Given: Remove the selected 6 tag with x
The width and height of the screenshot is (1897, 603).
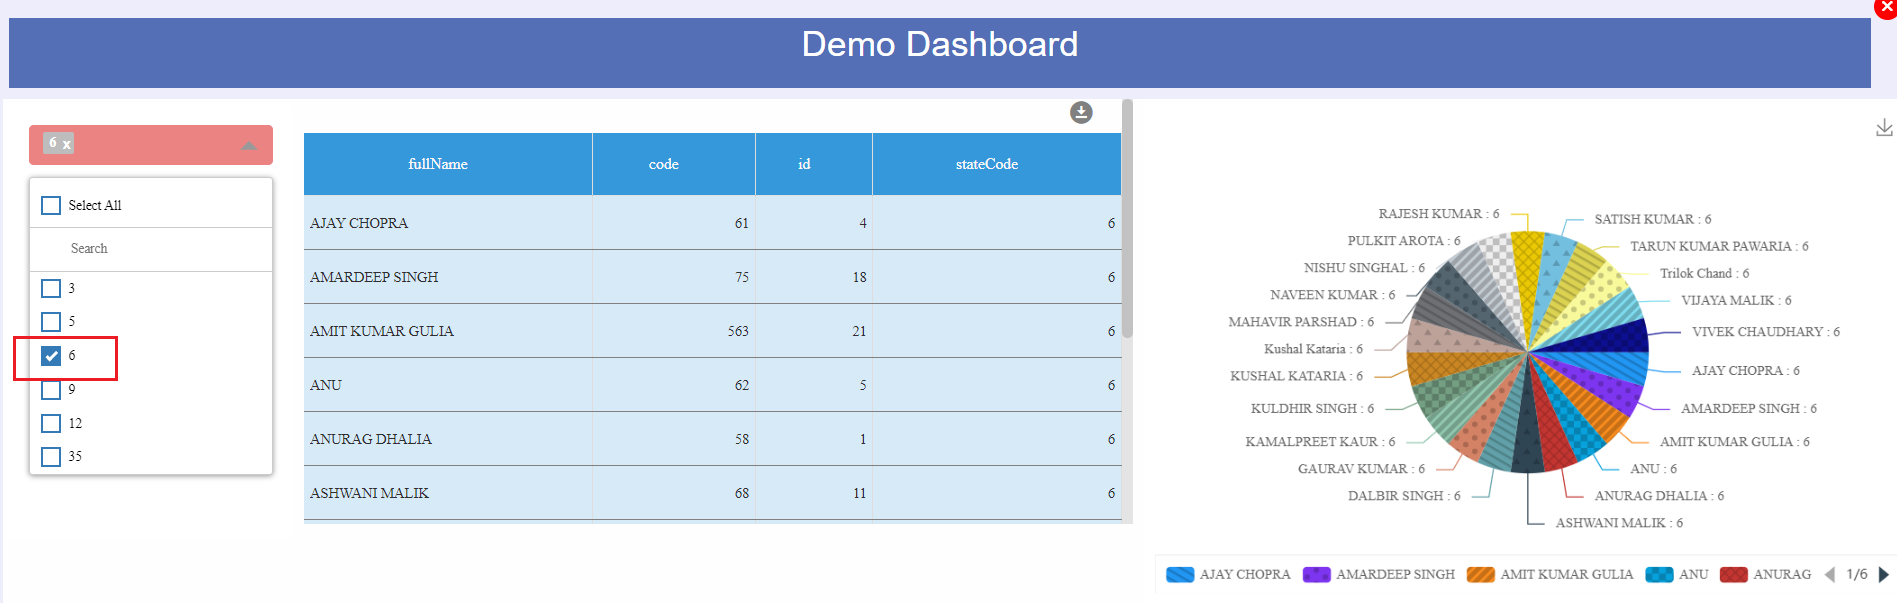Looking at the screenshot, I should click(67, 145).
